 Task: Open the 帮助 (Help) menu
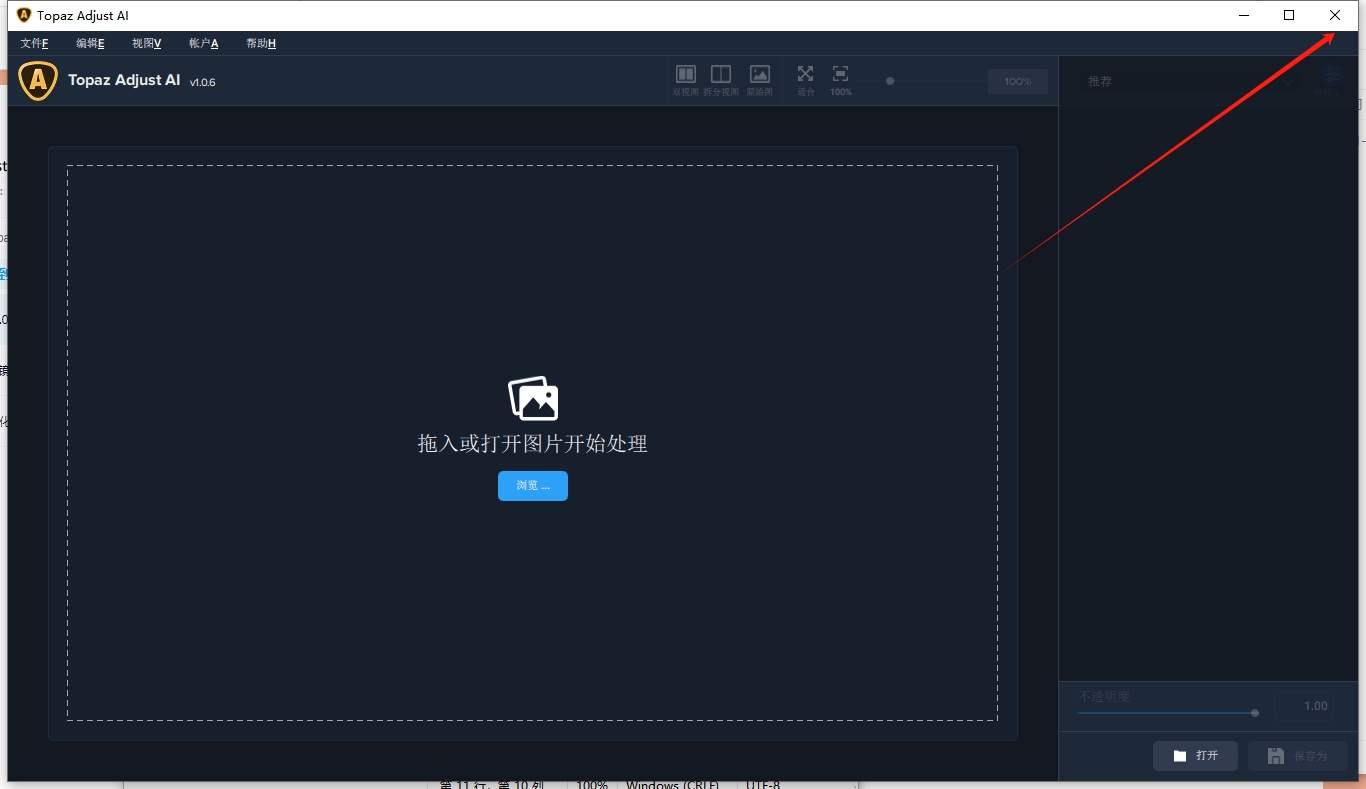(260, 43)
